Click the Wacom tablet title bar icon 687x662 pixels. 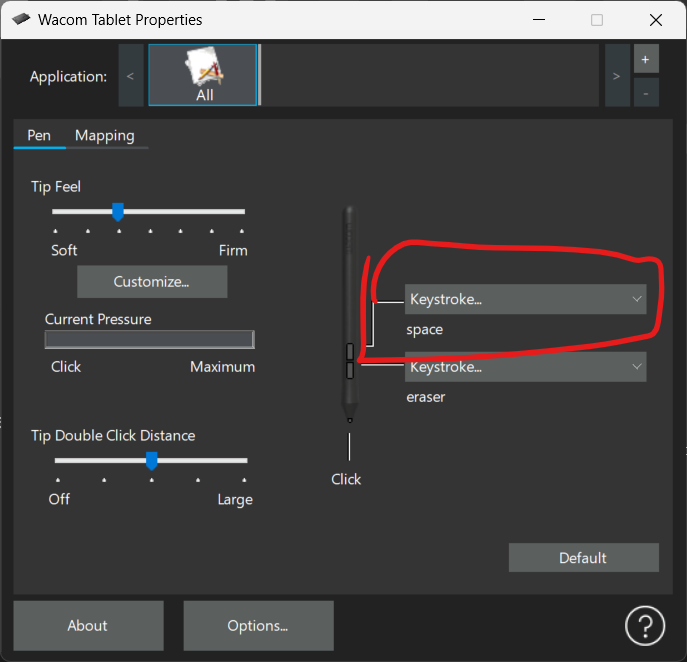[x=21, y=19]
